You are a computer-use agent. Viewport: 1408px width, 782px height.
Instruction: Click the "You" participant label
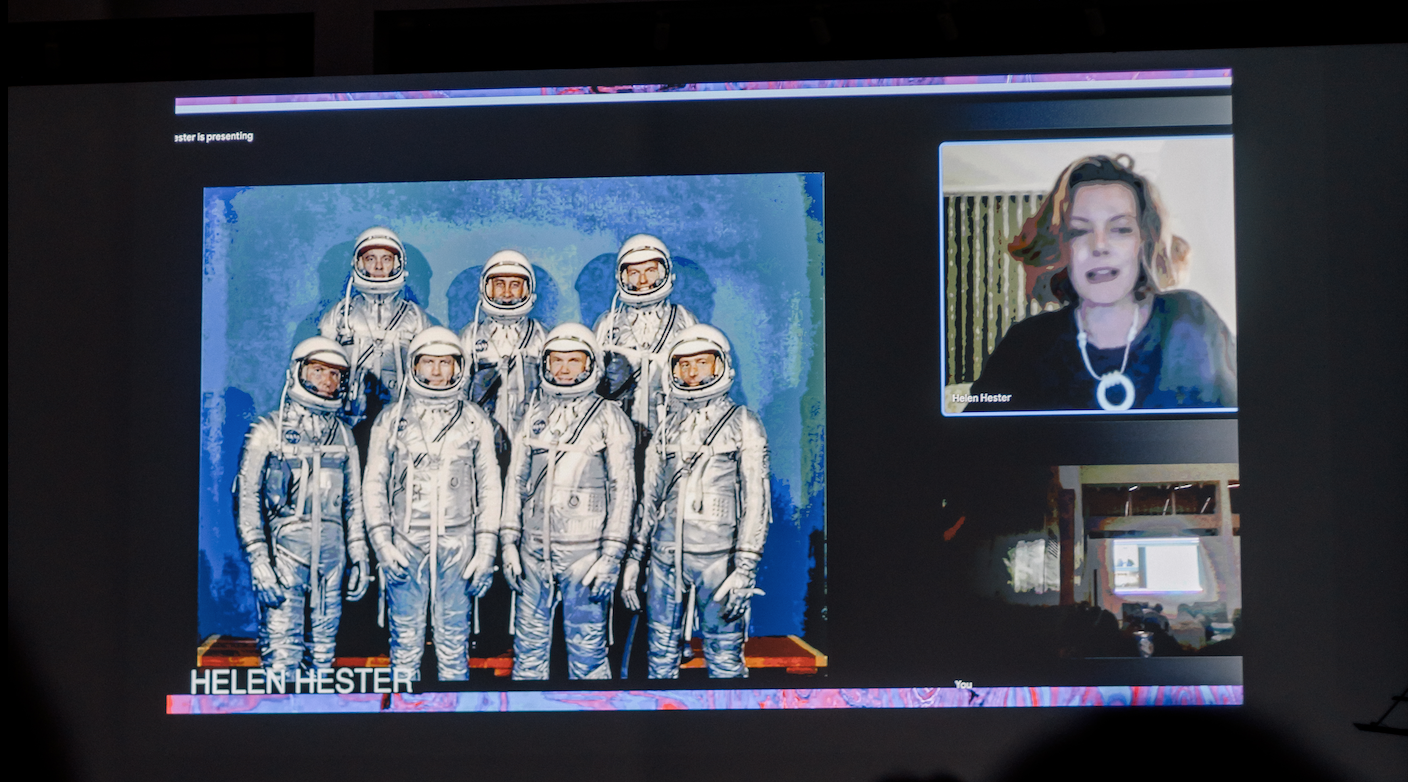(963, 684)
